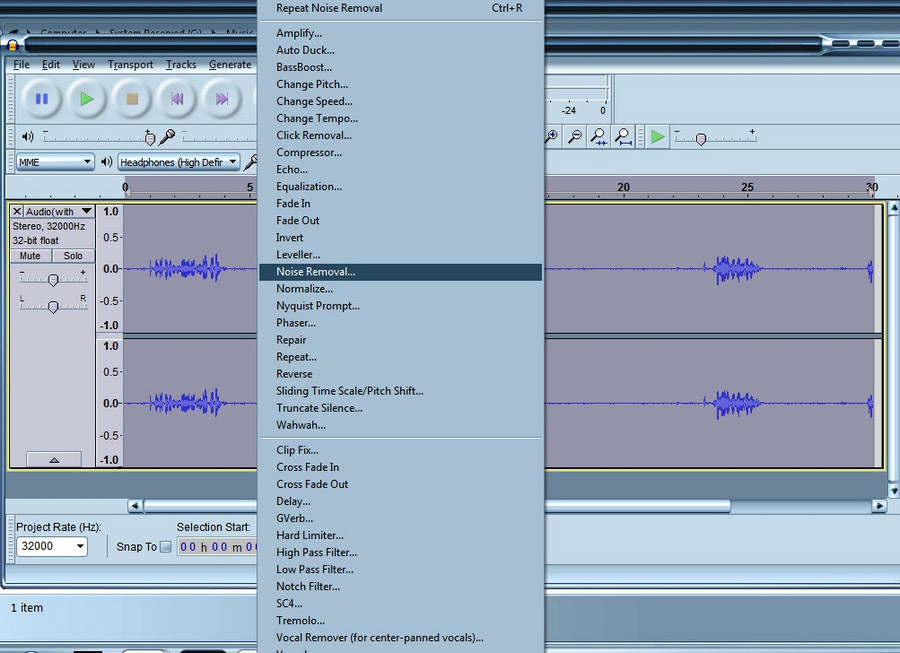The height and width of the screenshot is (653, 900).
Task: Select Sliding Time Scale/Pitch Shift...
Action: tap(400, 391)
